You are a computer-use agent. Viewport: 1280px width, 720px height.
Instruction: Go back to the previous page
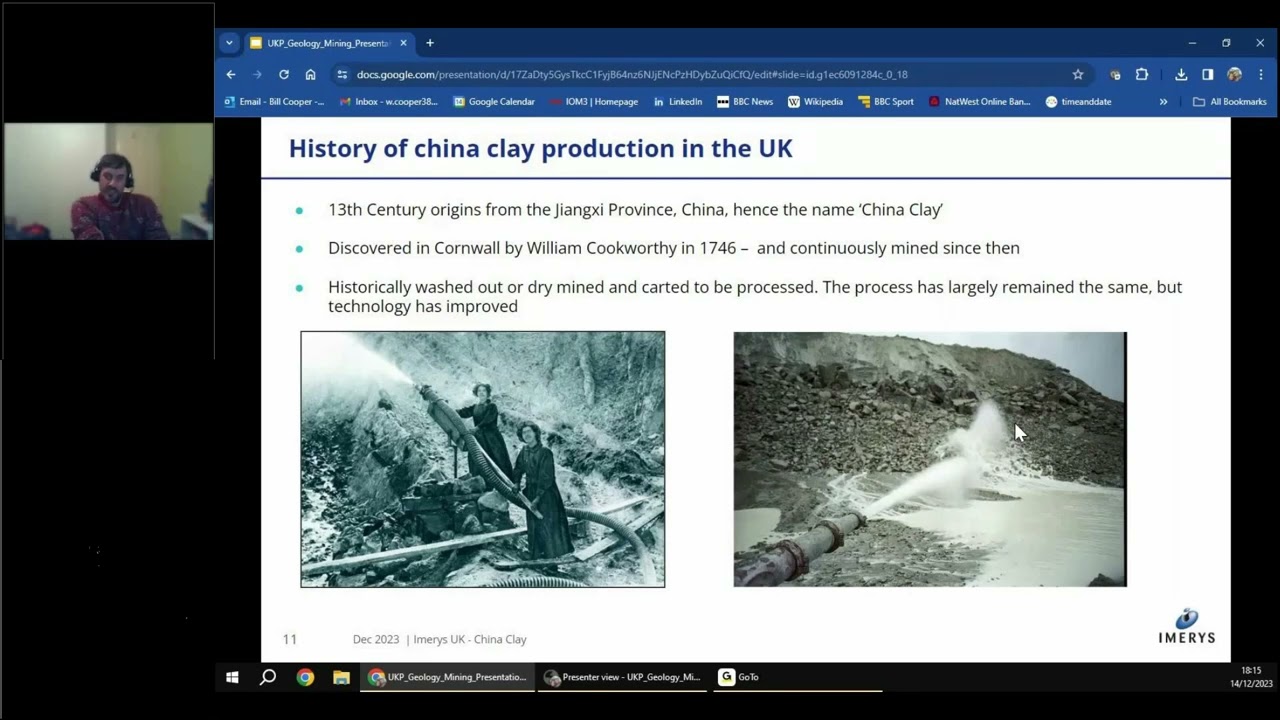[x=231, y=74]
